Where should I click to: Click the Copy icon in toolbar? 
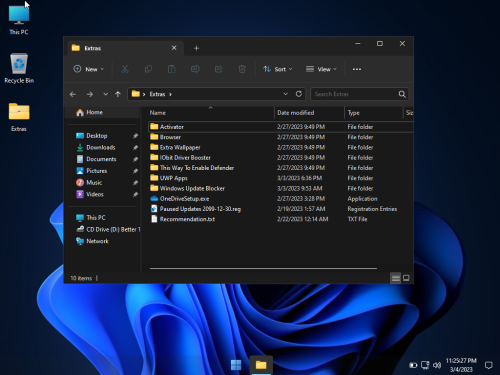pos(148,69)
